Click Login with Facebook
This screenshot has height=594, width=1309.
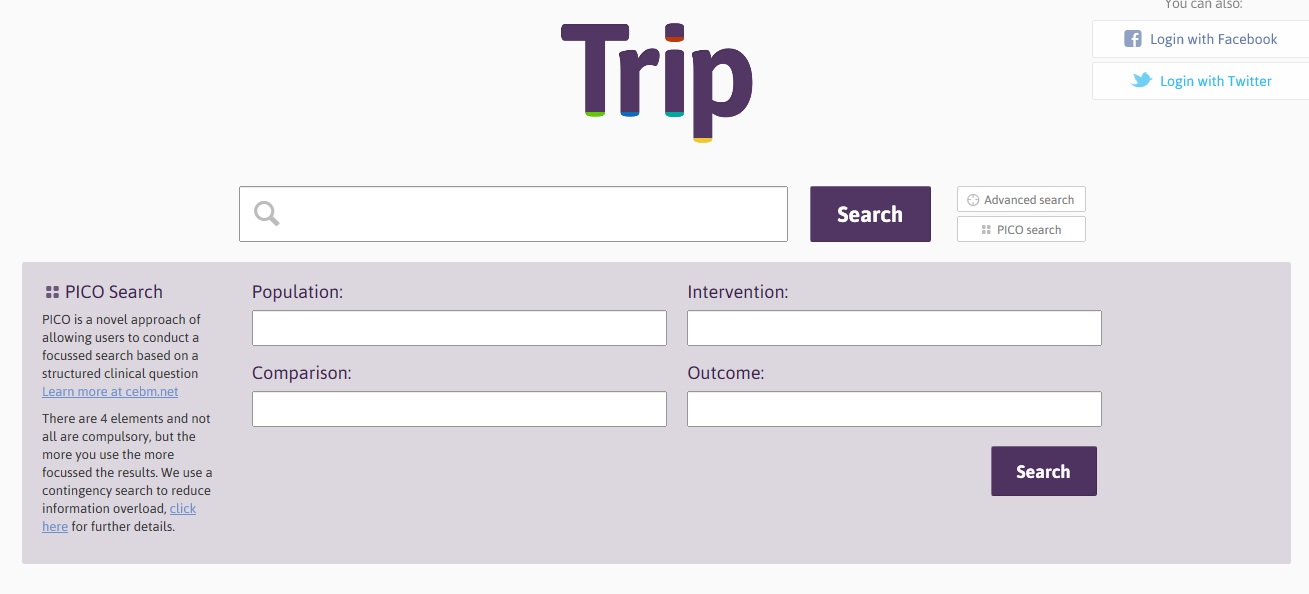(1213, 39)
